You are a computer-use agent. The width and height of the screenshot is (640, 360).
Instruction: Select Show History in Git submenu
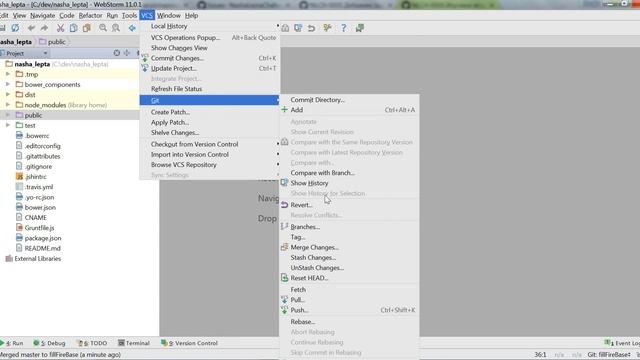[349, 183]
